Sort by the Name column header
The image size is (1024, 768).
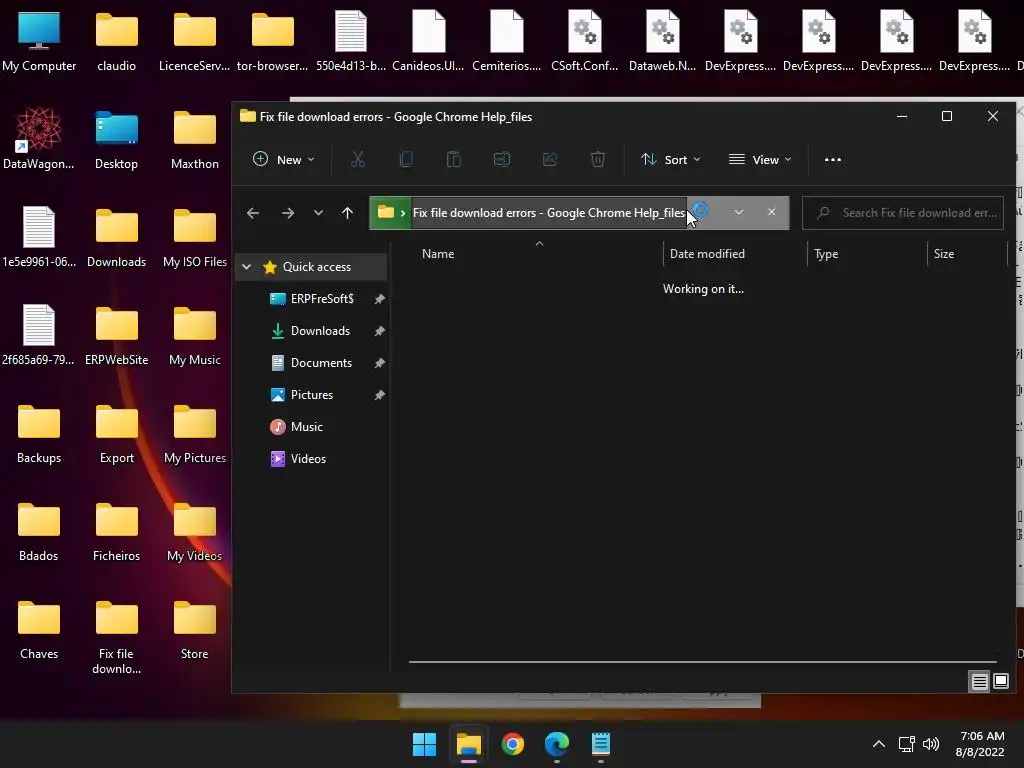(x=438, y=254)
